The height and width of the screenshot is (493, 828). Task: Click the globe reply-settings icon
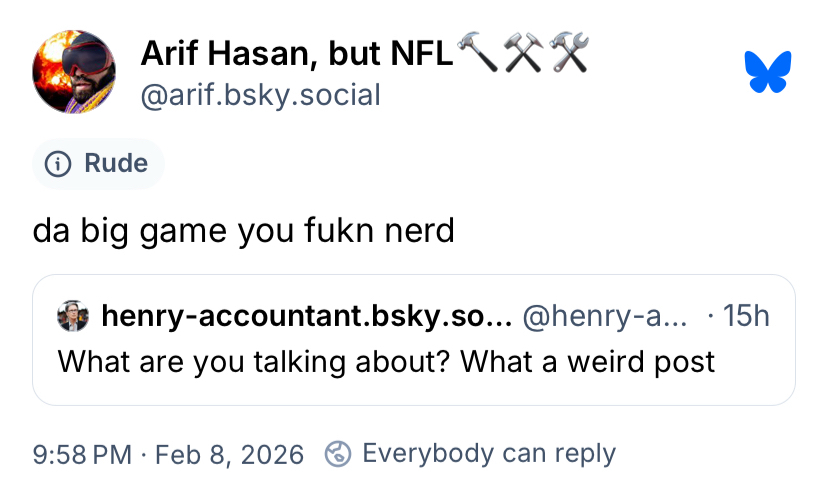point(339,454)
